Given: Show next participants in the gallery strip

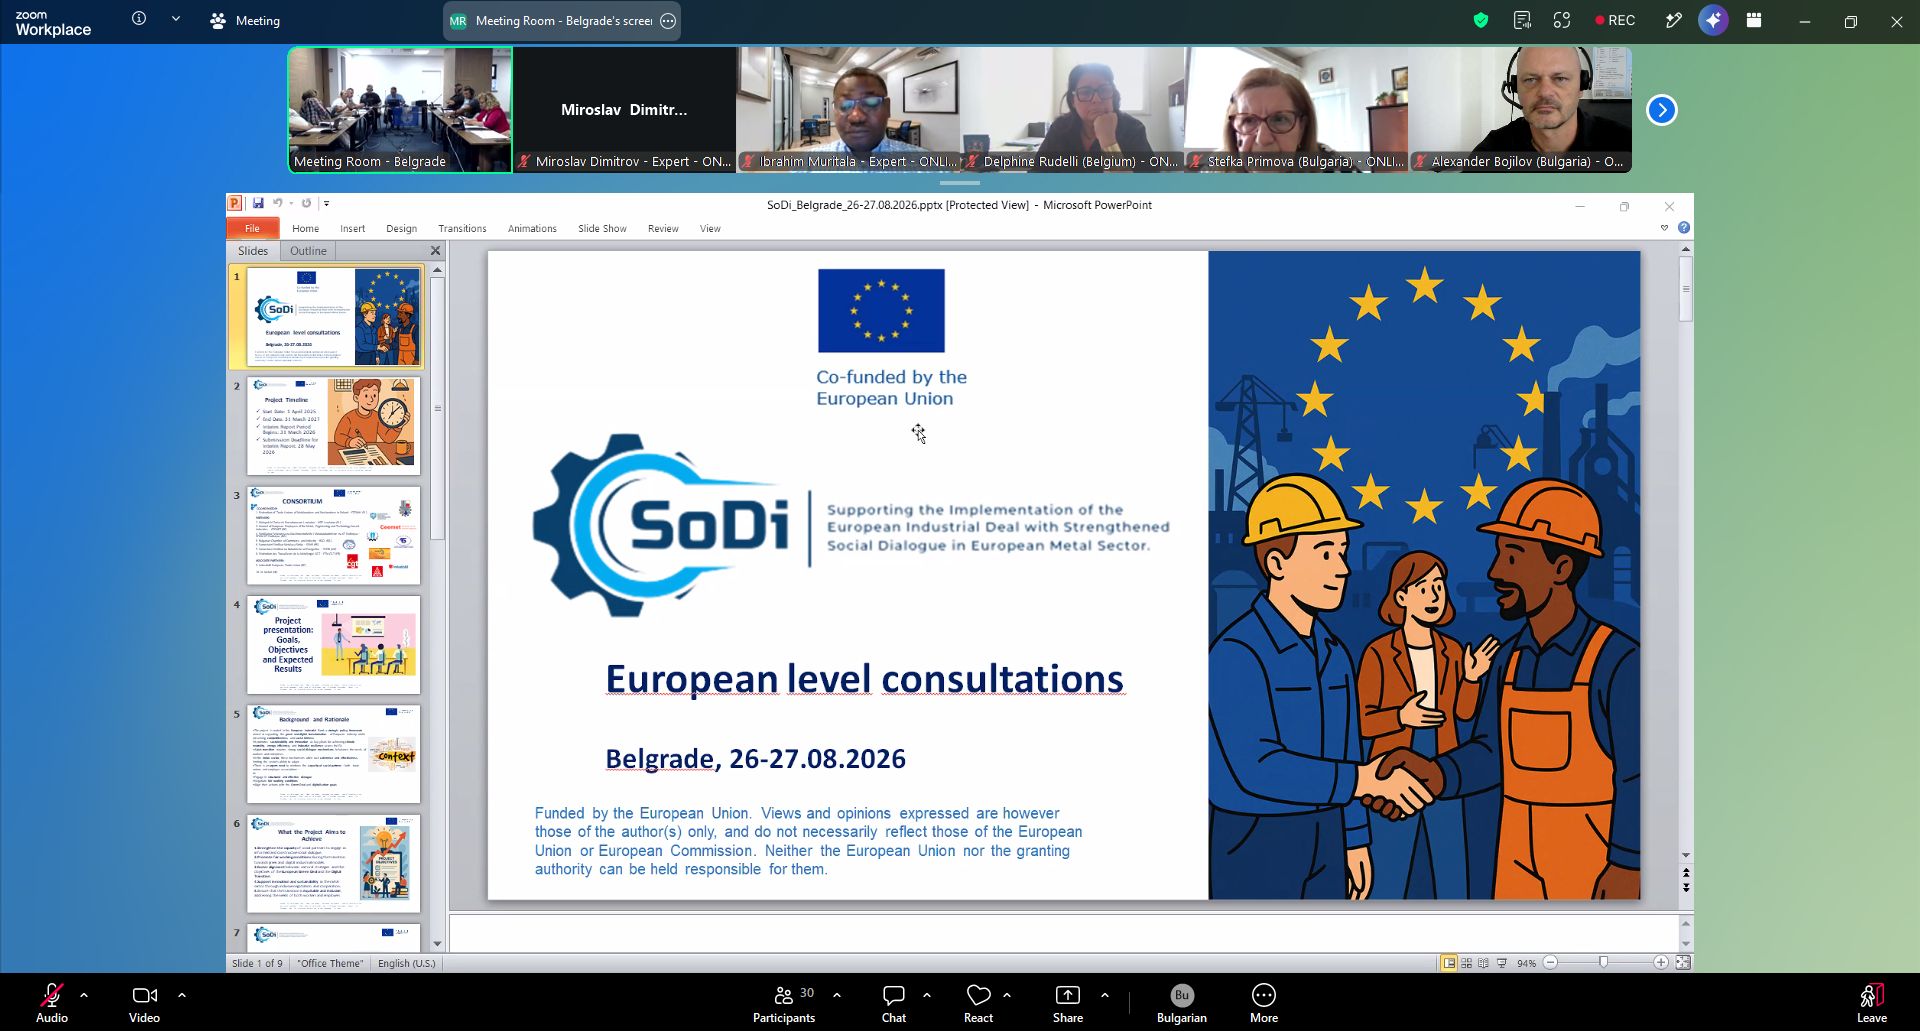Looking at the screenshot, I should [x=1662, y=110].
